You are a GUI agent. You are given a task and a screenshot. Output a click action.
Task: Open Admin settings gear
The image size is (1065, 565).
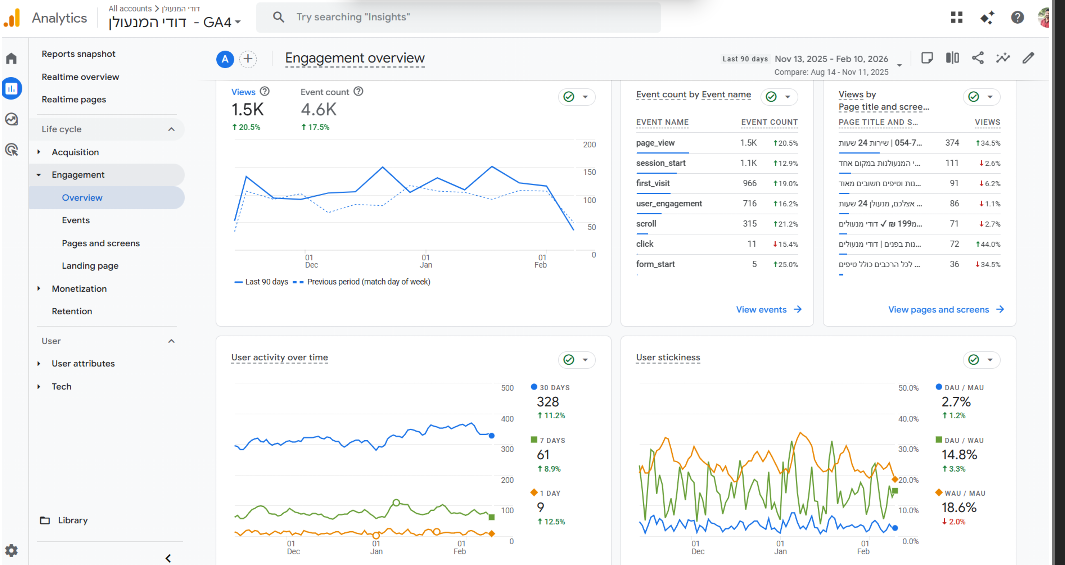(11, 550)
